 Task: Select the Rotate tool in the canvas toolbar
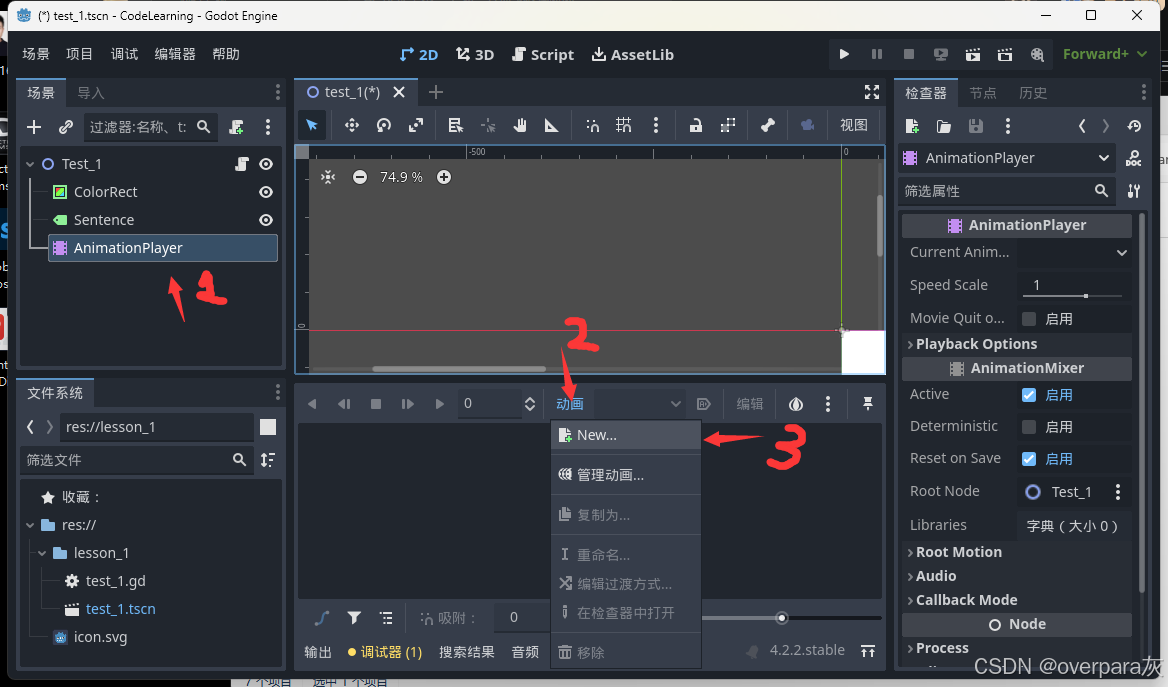(383, 126)
